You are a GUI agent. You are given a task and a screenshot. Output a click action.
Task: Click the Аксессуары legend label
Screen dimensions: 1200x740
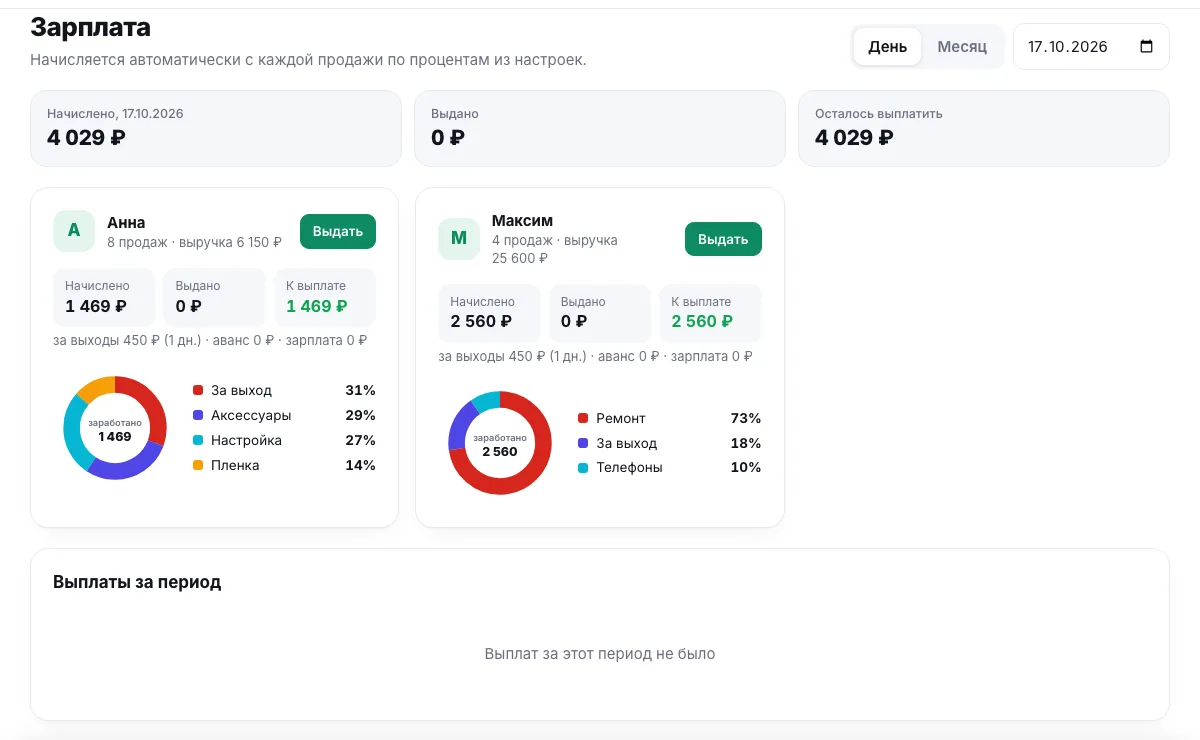(251, 415)
